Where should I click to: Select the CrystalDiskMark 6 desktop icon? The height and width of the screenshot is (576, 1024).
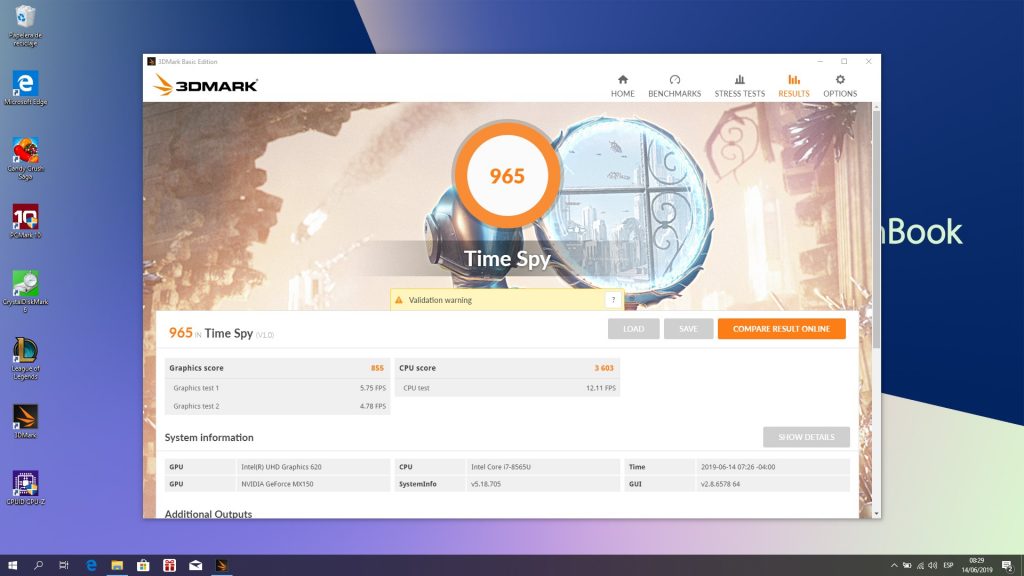click(25, 286)
